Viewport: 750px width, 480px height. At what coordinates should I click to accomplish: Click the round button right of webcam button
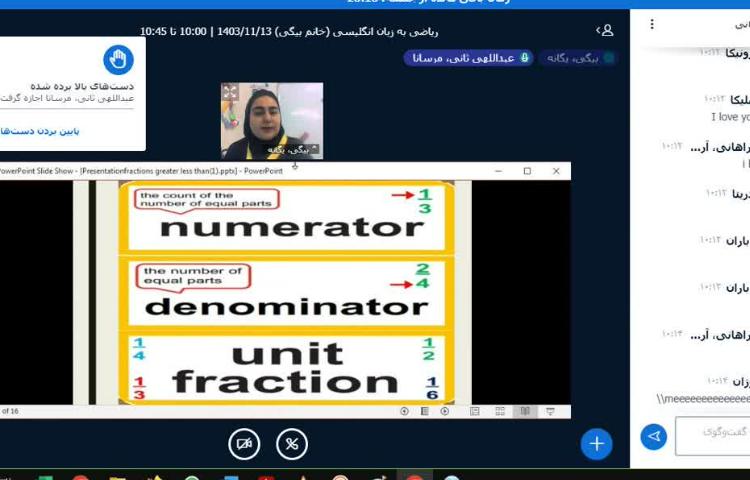click(292, 444)
